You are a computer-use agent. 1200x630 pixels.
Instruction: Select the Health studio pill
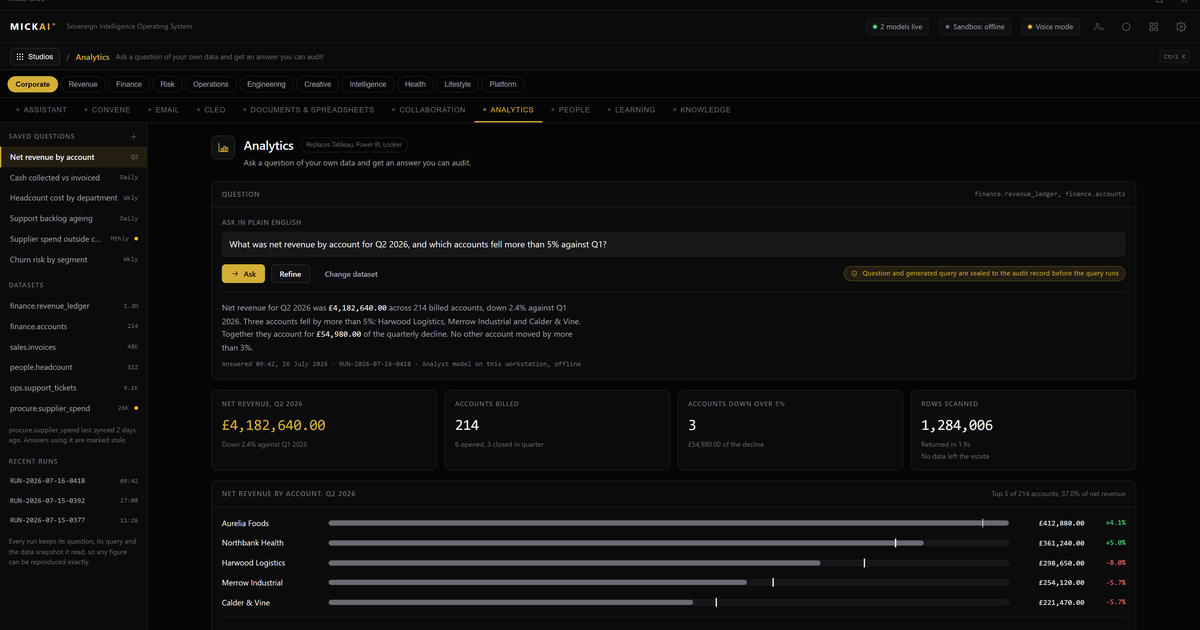415,84
